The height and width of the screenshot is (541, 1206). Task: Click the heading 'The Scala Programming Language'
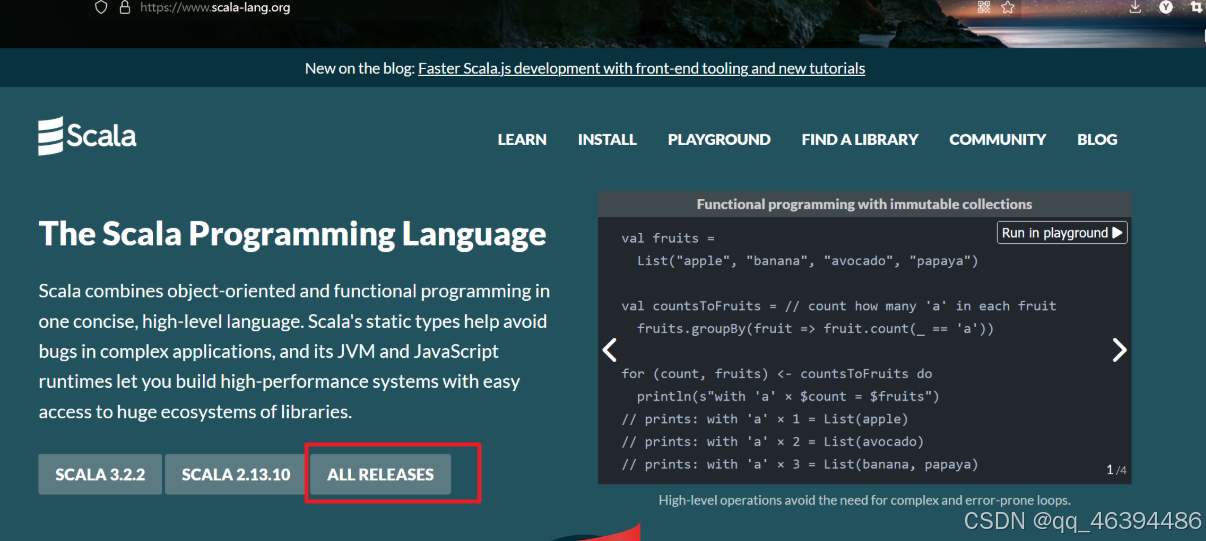click(292, 234)
